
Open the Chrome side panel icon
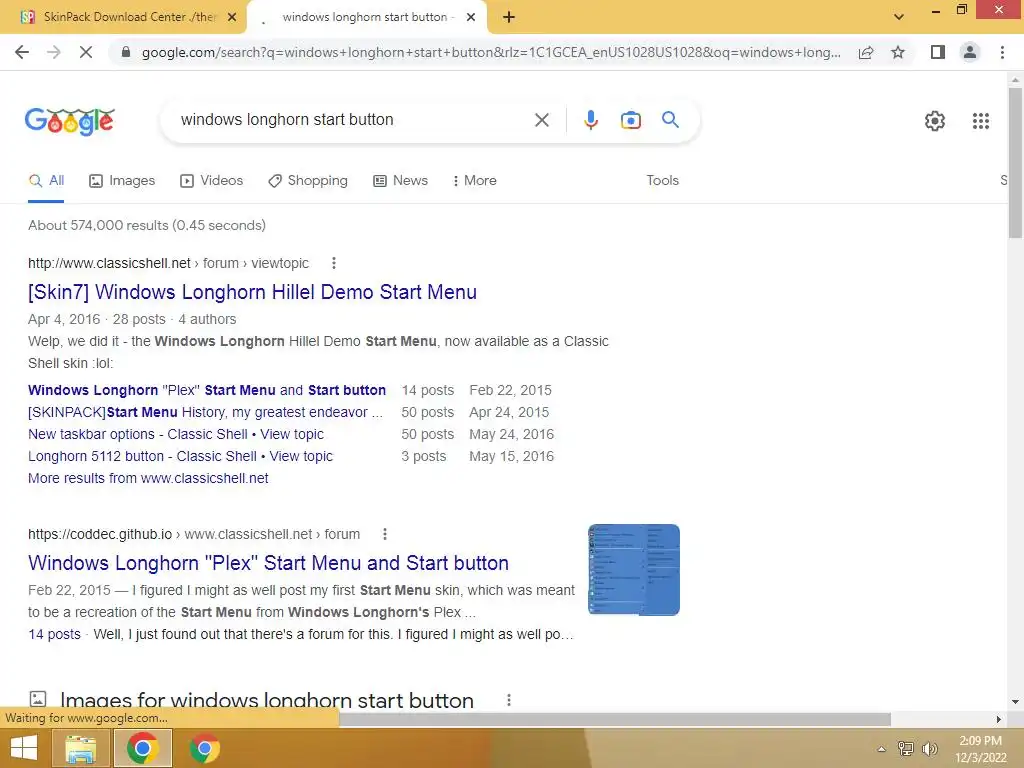click(x=938, y=52)
